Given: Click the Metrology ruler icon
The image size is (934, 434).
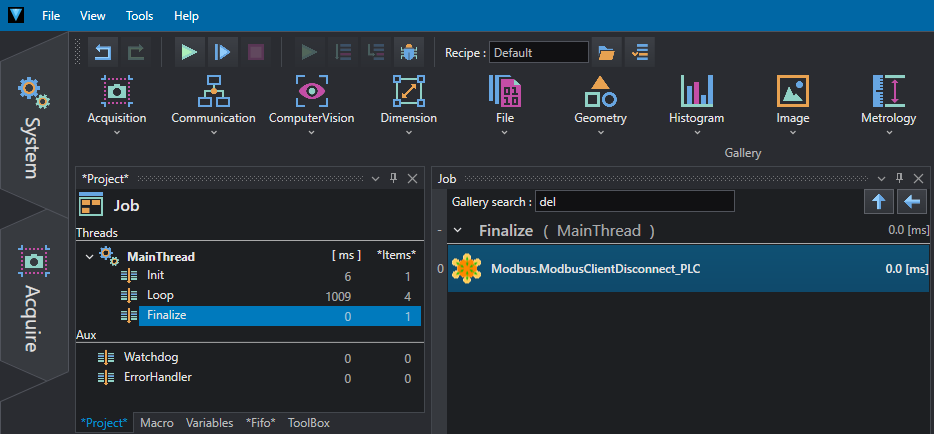Looking at the screenshot, I should click(888, 92).
